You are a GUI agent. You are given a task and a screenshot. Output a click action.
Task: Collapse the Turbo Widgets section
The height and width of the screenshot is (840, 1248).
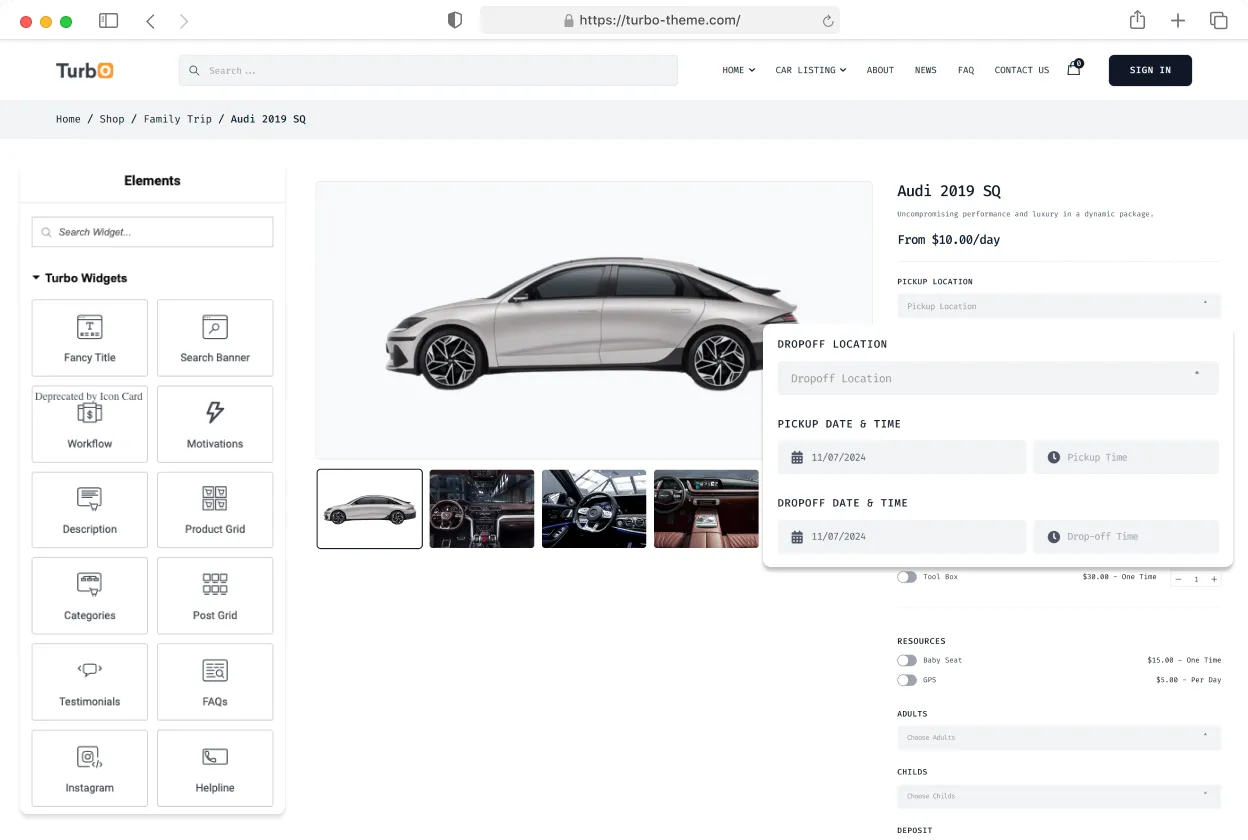(80, 278)
